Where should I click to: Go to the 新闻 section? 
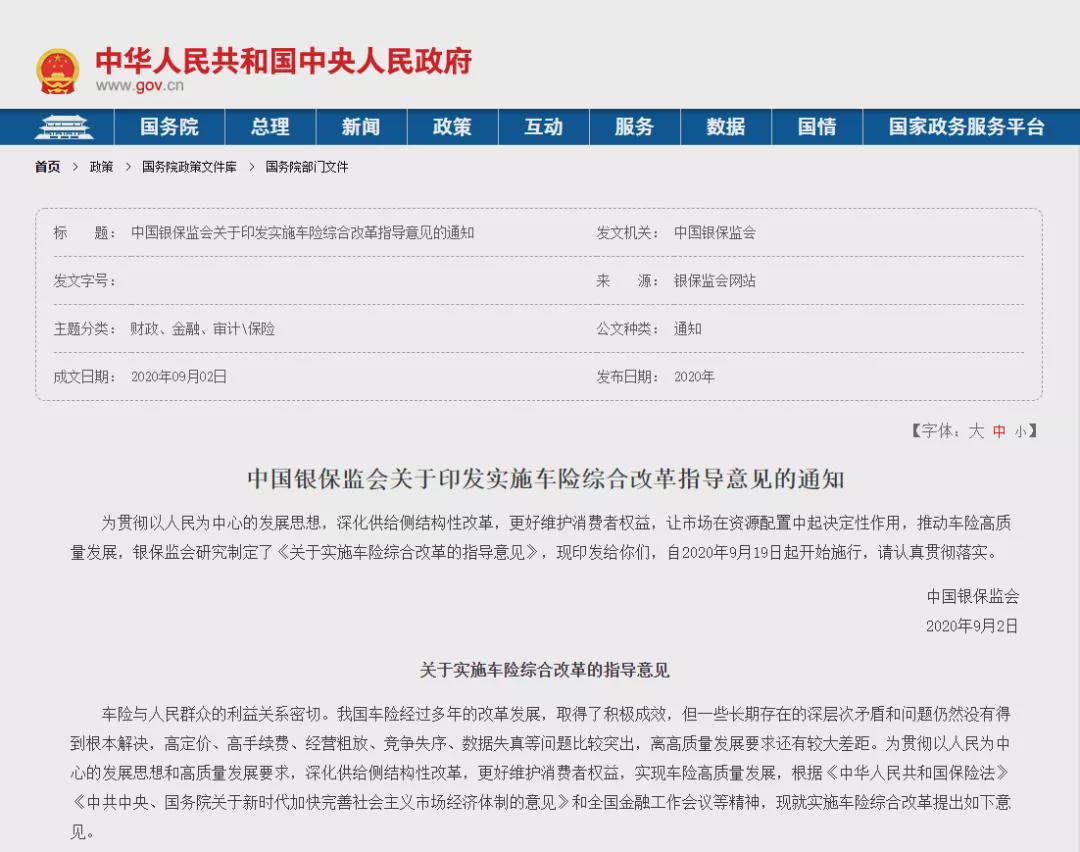click(361, 127)
